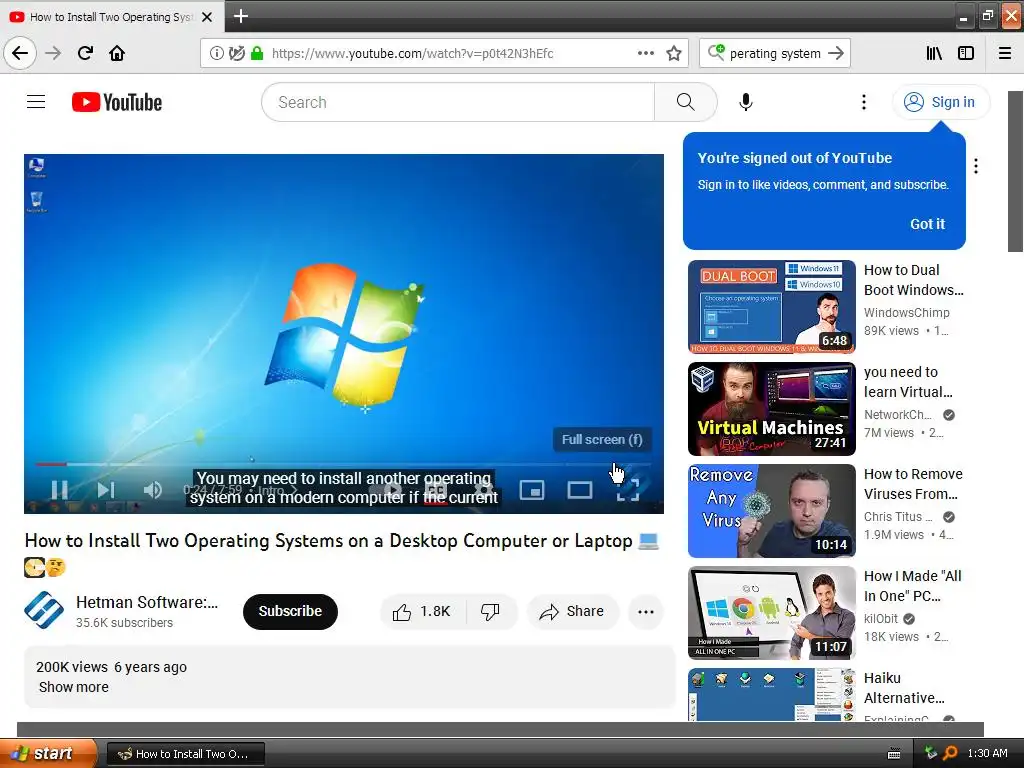The height and width of the screenshot is (768, 1024).
Task: Skip to the next video
Action: click(x=106, y=490)
